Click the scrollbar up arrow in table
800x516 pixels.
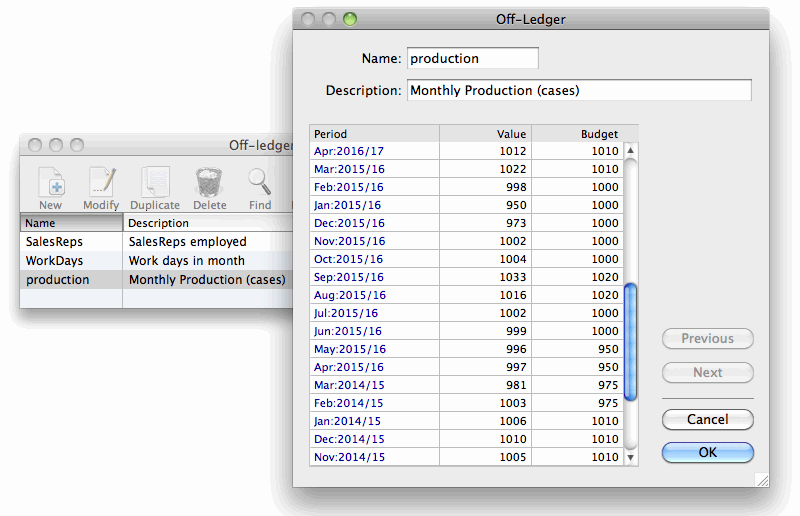[x=631, y=151]
